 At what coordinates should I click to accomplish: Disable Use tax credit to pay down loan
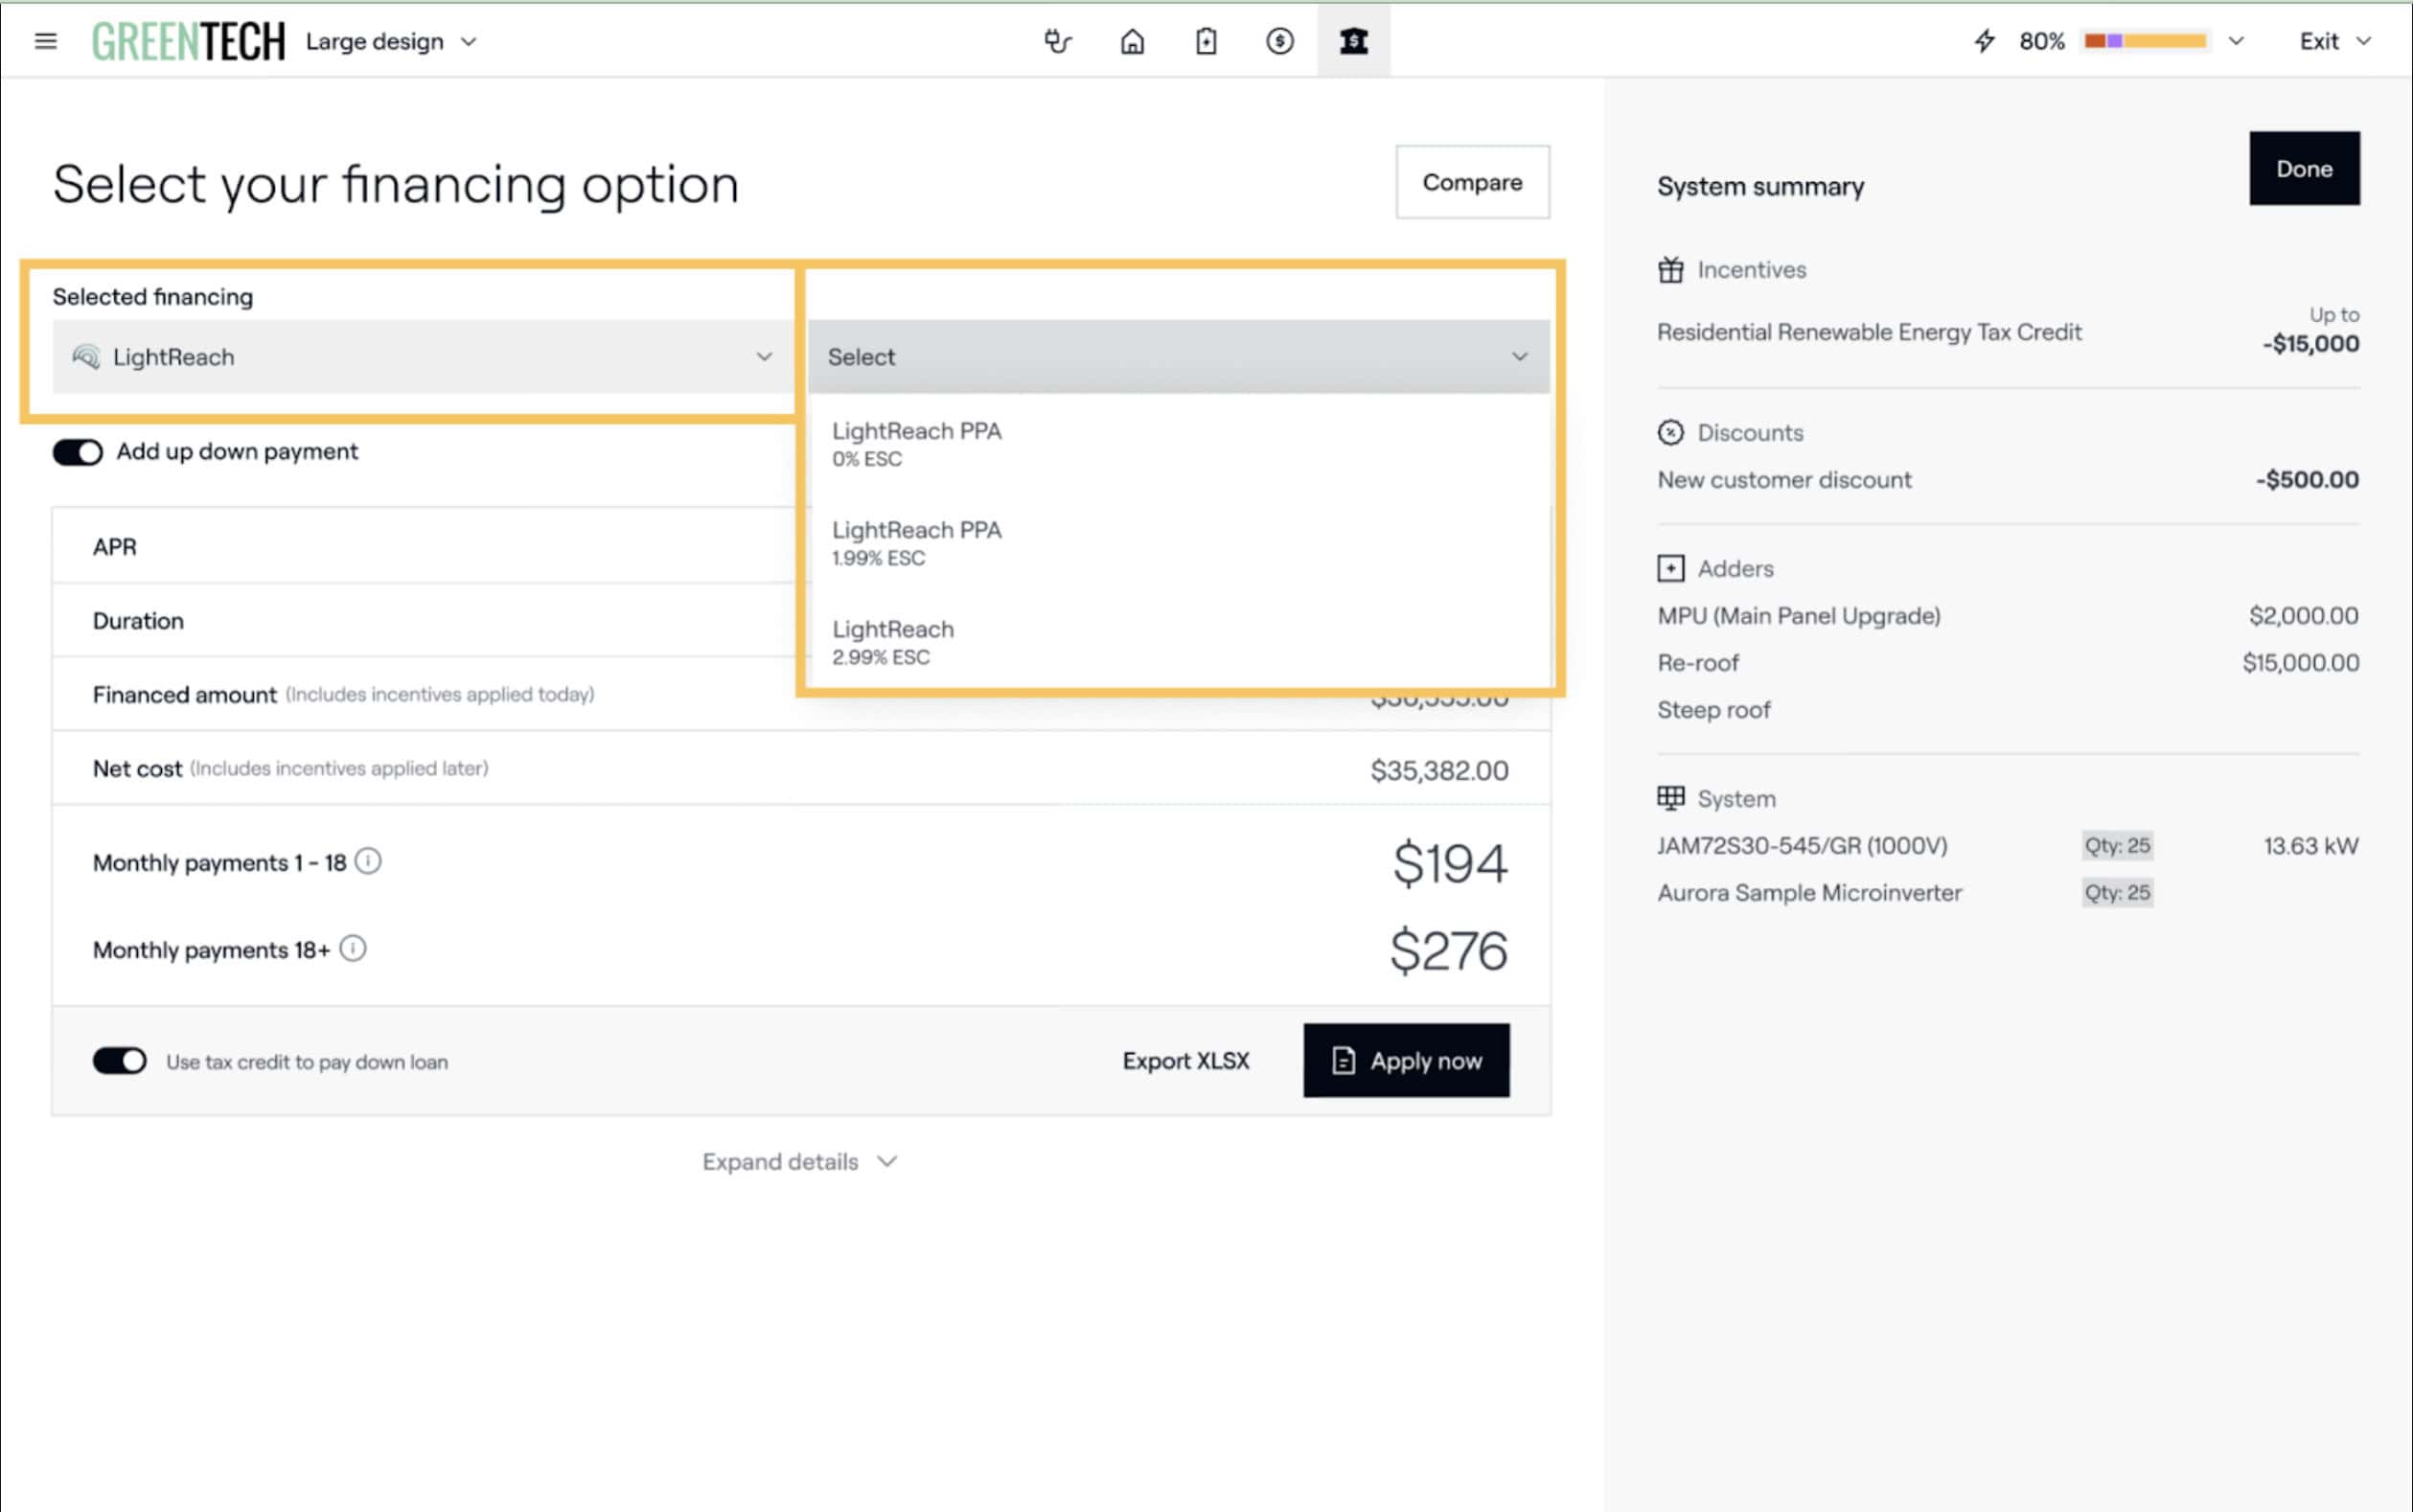point(119,1060)
